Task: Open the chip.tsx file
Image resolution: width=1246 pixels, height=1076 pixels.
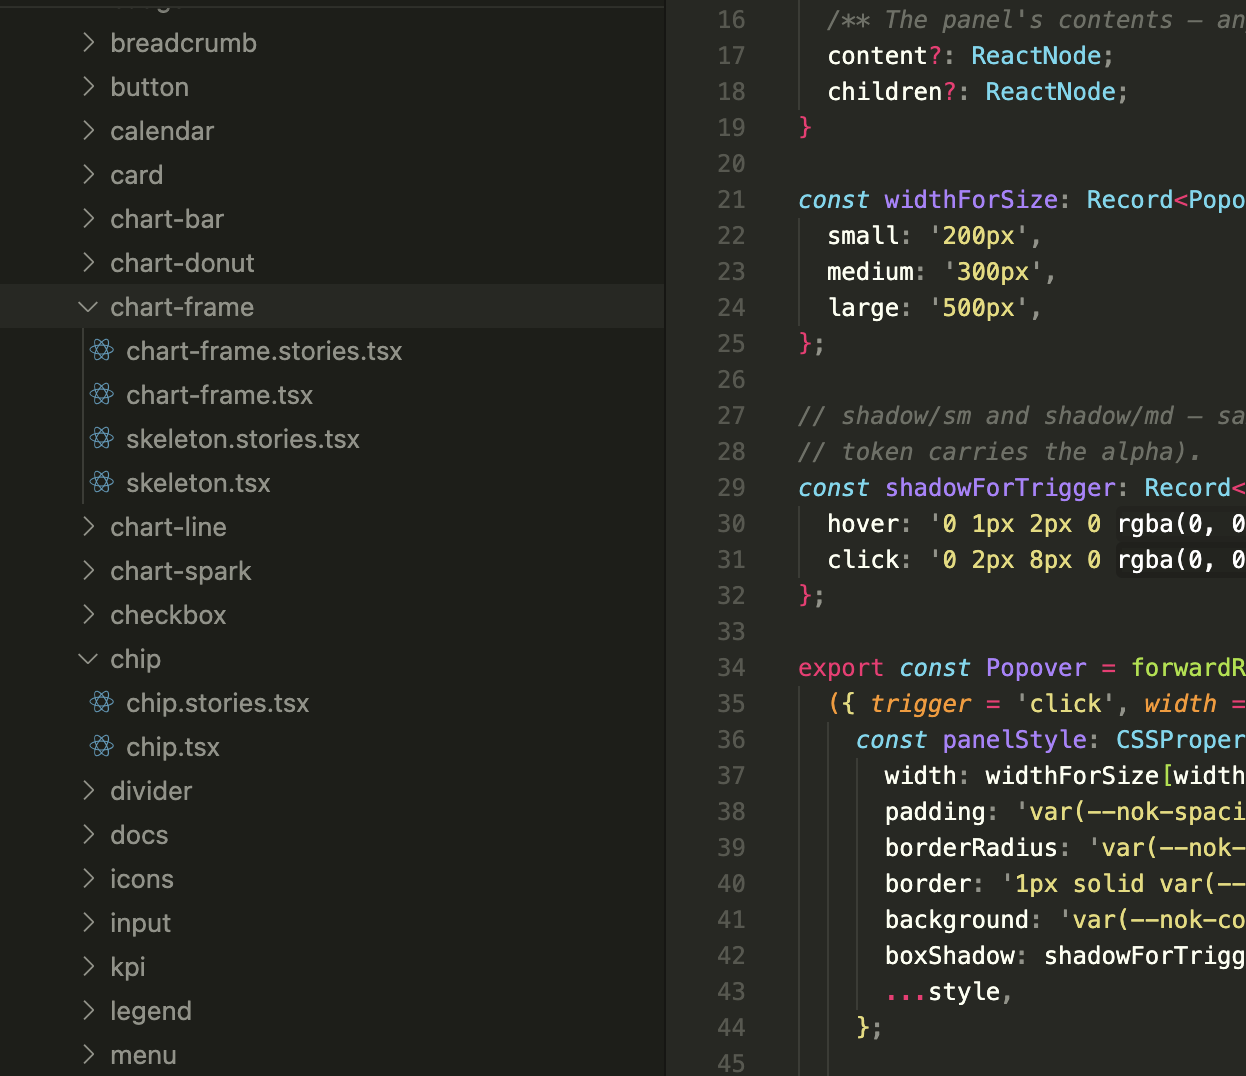Action: 173,747
